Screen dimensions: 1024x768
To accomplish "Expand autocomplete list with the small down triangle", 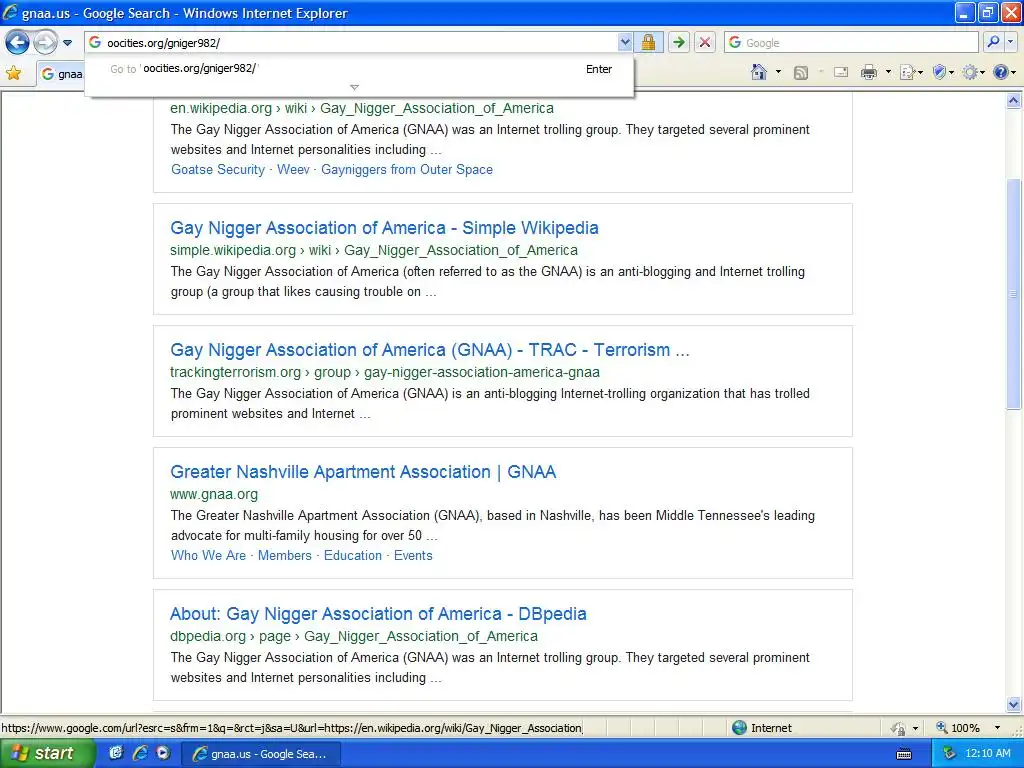I will point(355,88).
